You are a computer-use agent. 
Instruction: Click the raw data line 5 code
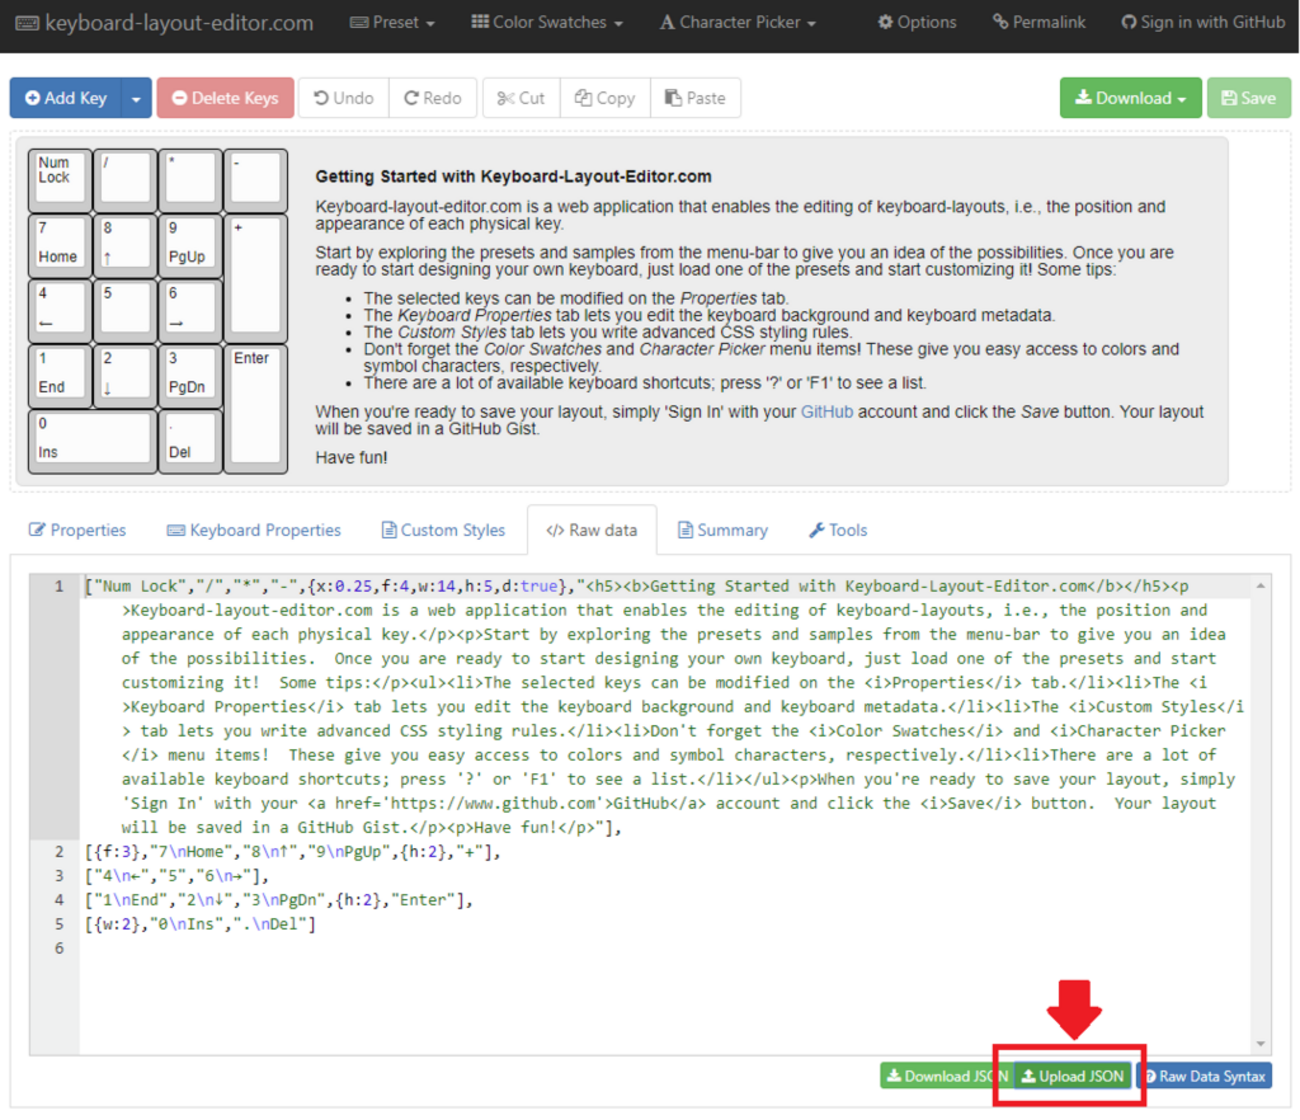(200, 924)
